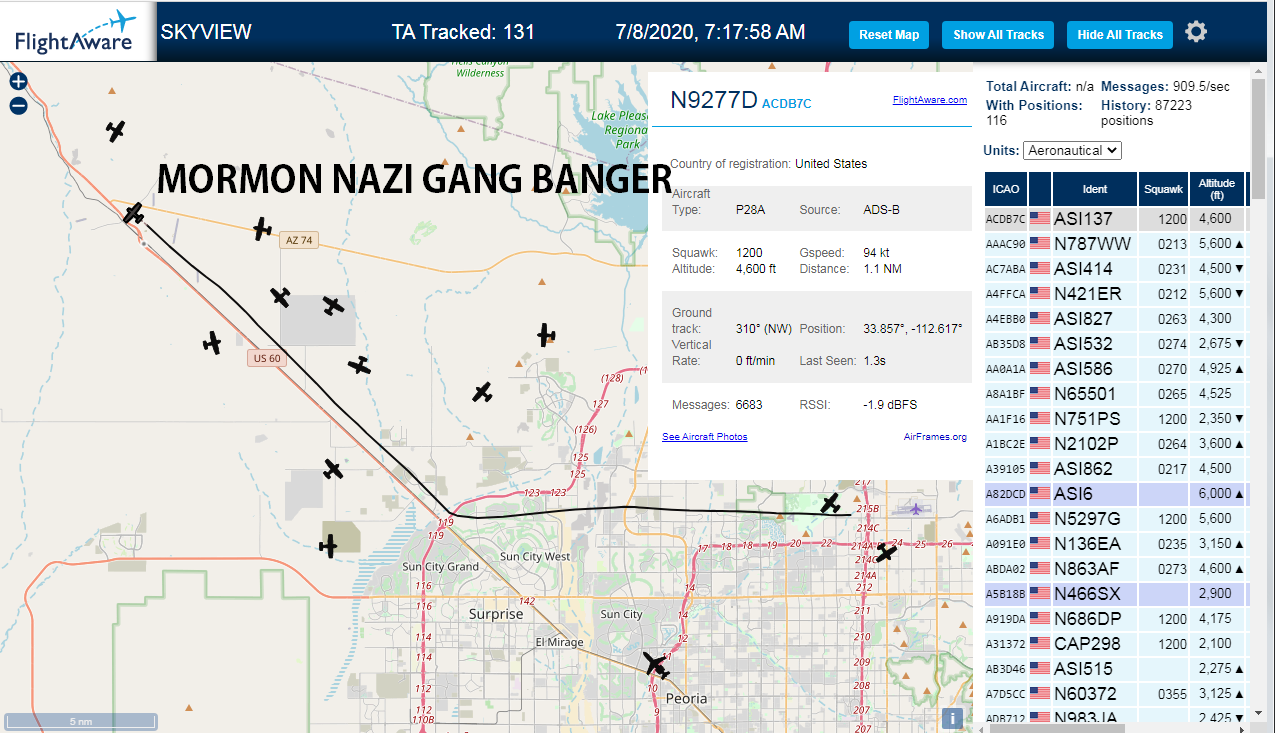1275x733 pixels.
Task: Sort the table by Altitude (ft) header
Action: tap(1217, 189)
